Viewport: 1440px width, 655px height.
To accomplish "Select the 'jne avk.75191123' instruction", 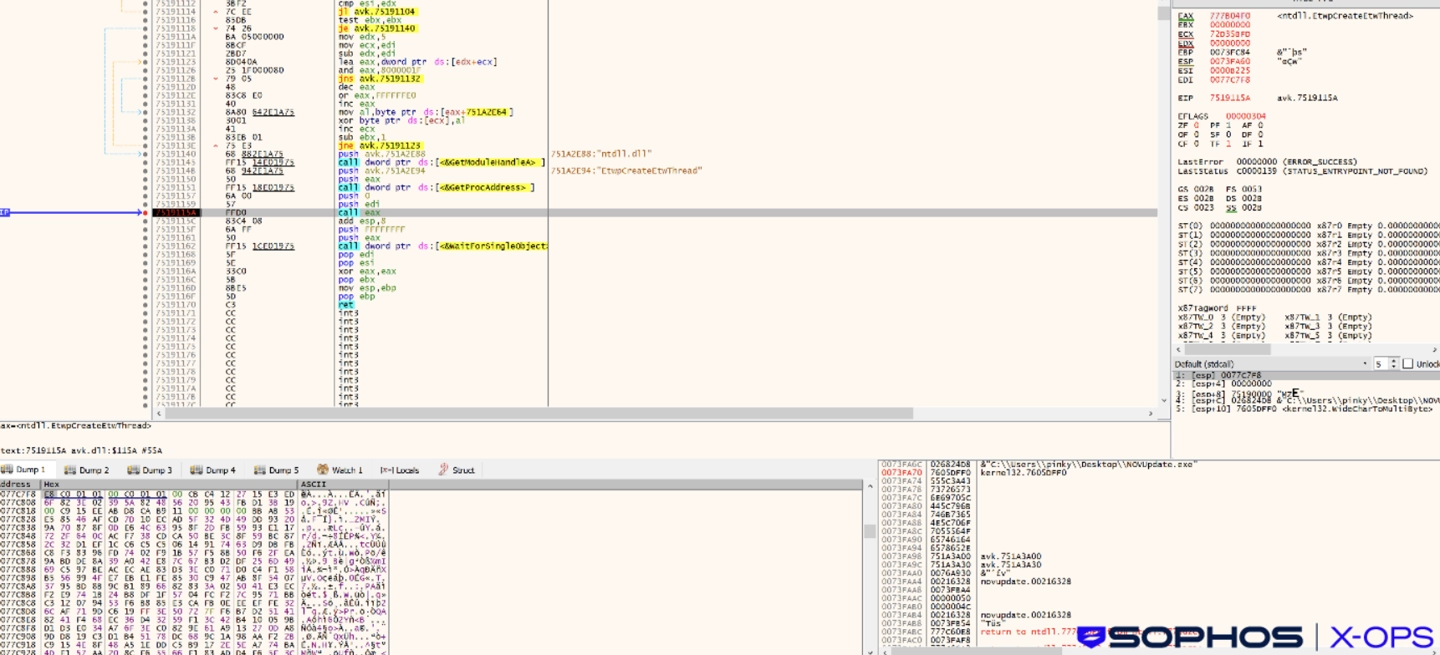I will click(379, 145).
